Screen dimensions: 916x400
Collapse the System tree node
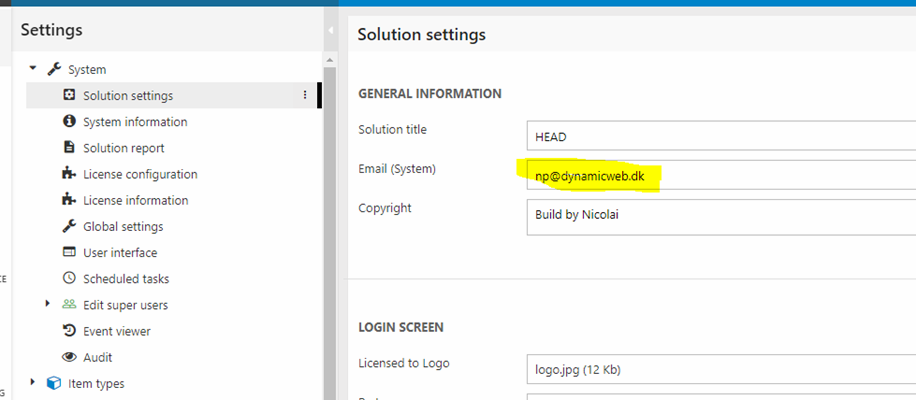click(33, 69)
